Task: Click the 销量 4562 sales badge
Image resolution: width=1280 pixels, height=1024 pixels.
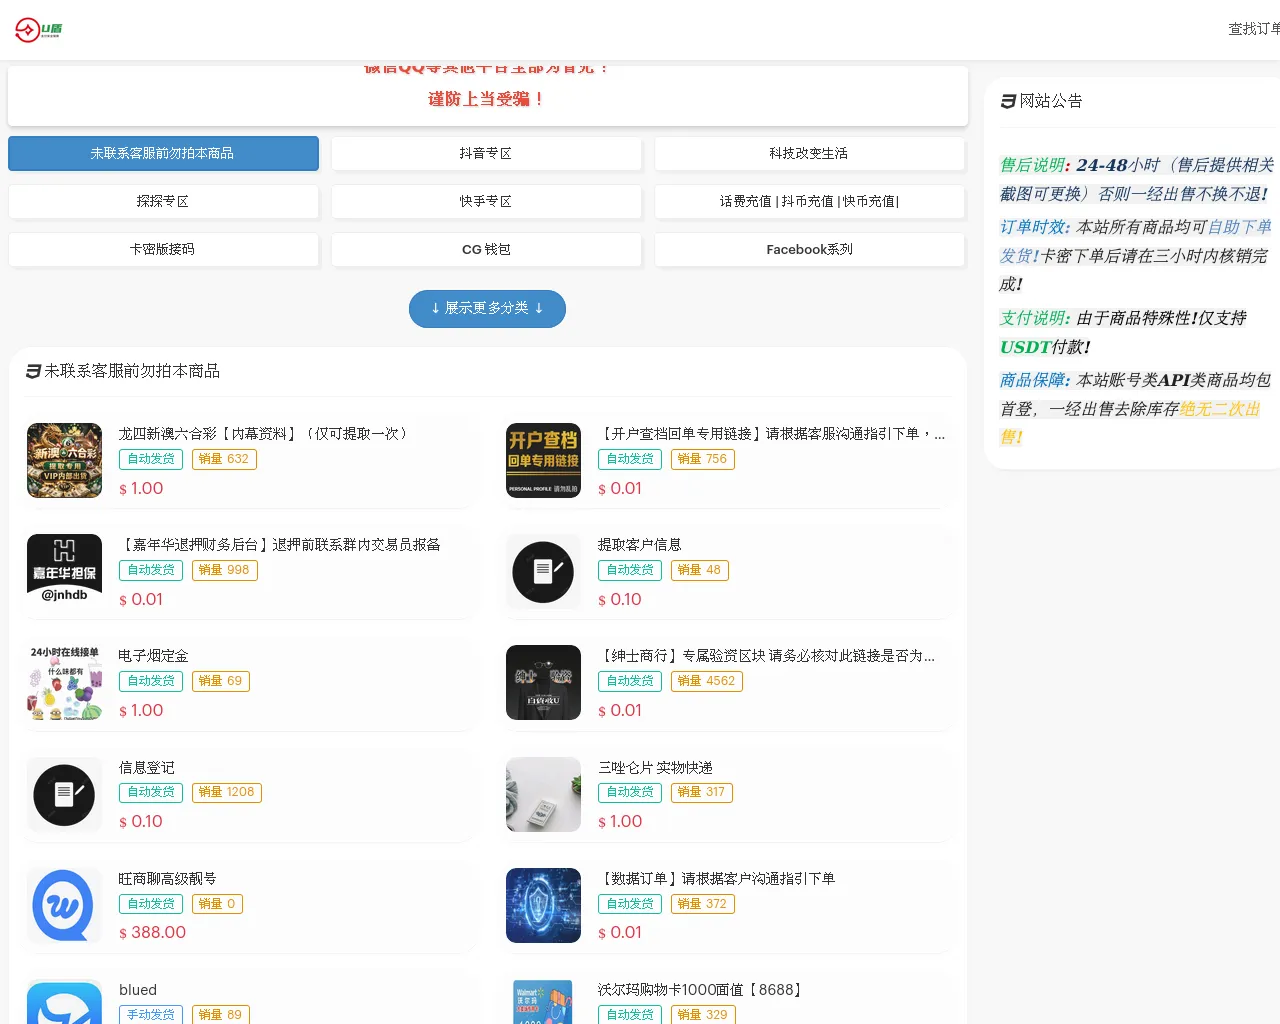Action: click(707, 681)
